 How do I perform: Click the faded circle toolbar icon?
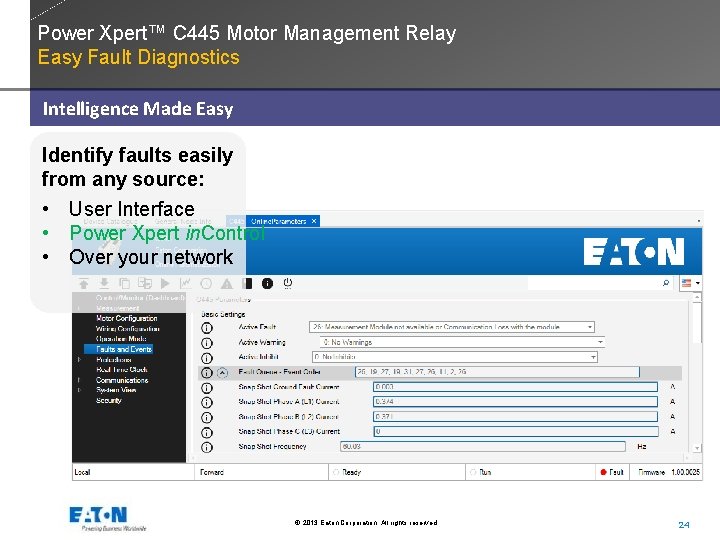[206, 283]
